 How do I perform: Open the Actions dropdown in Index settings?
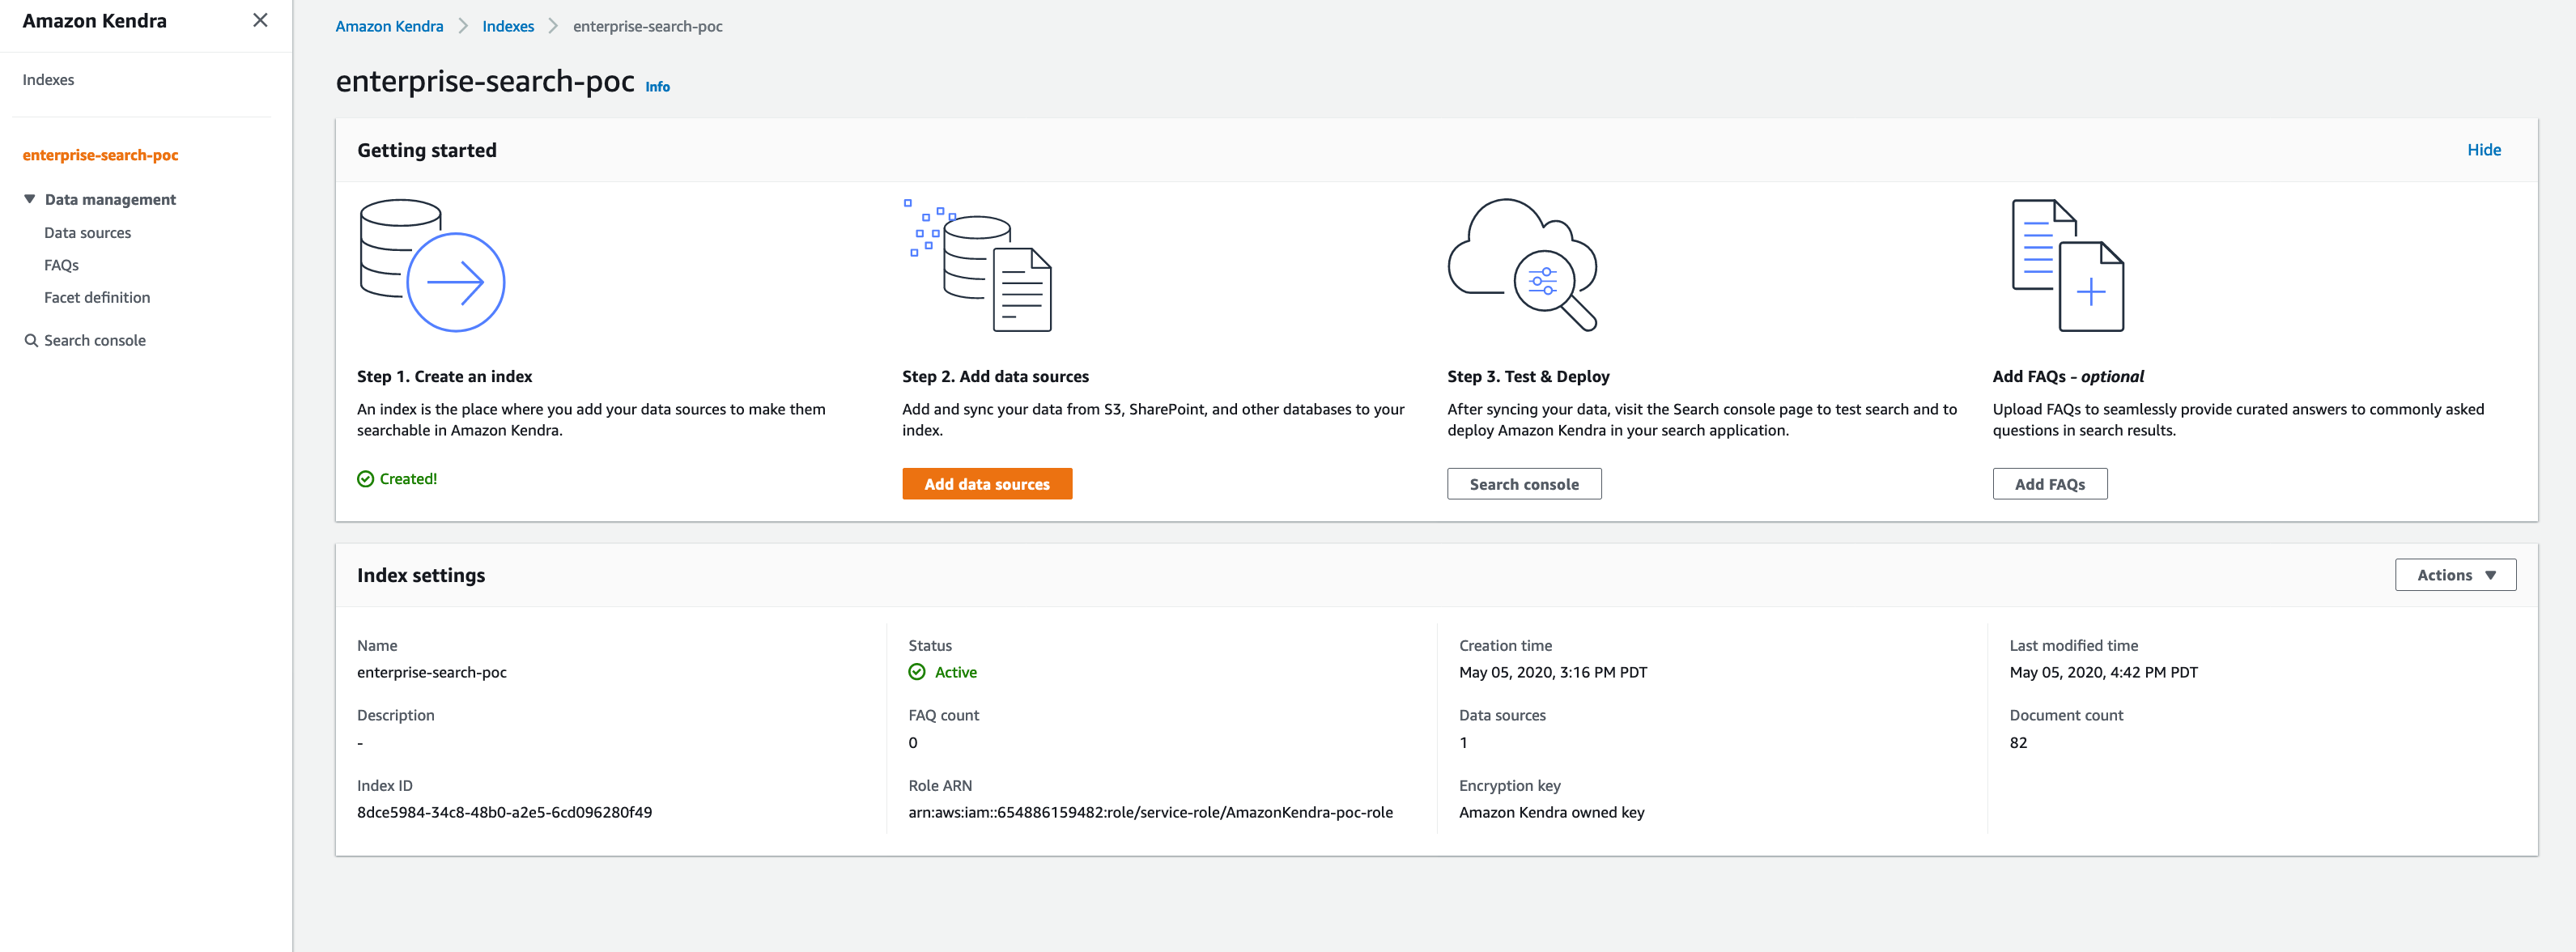2455,575
